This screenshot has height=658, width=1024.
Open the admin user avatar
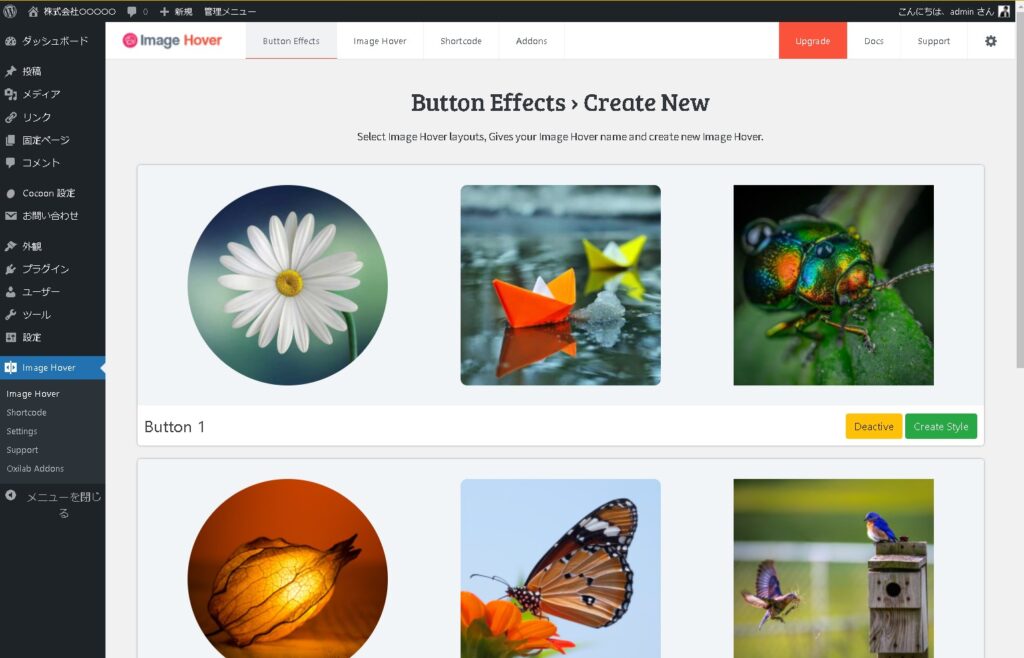(1004, 11)
